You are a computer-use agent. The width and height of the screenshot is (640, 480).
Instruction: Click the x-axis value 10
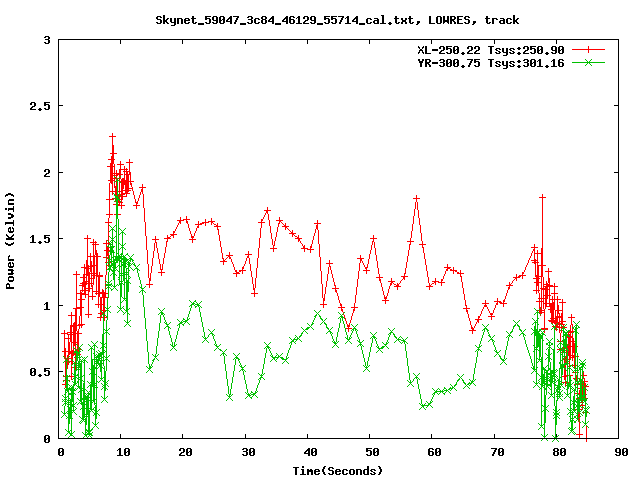coord(123,452)
